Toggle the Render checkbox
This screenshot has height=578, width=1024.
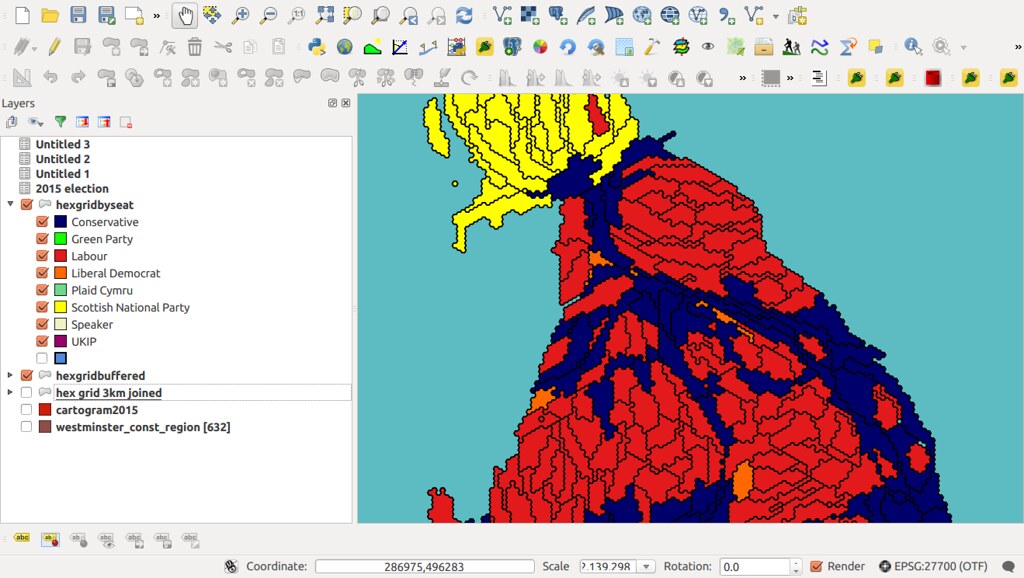pos(817,565)
